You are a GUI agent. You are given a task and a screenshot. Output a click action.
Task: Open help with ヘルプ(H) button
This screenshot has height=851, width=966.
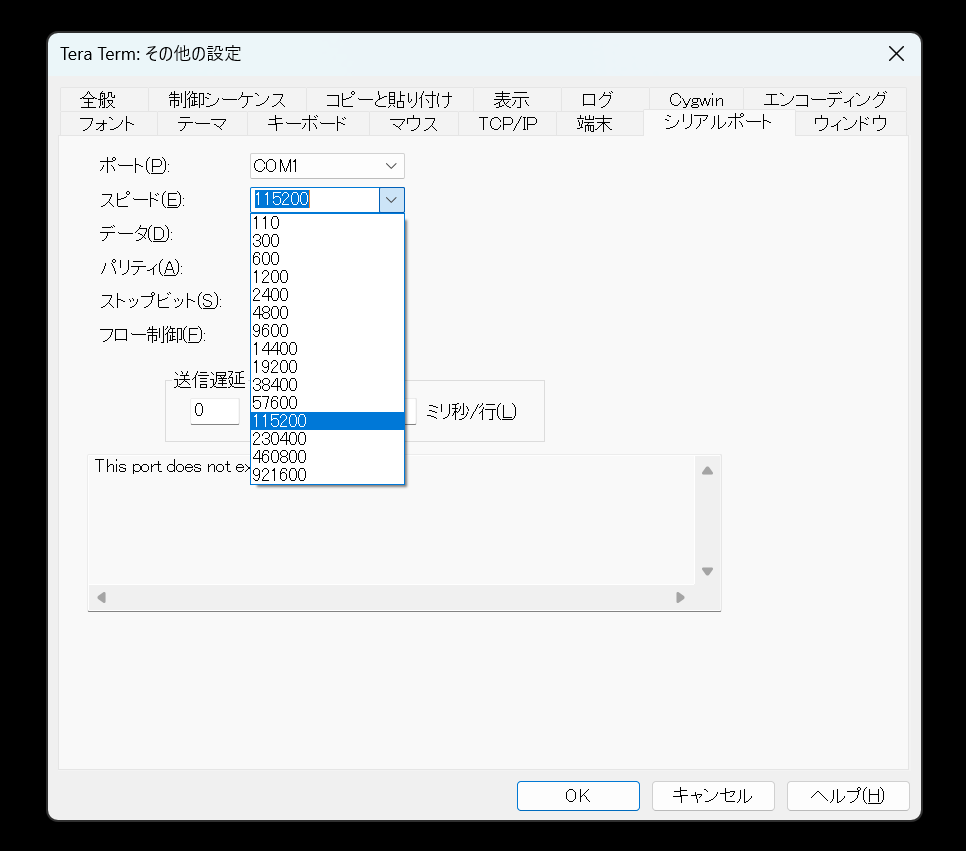click(x=848, y=796)
